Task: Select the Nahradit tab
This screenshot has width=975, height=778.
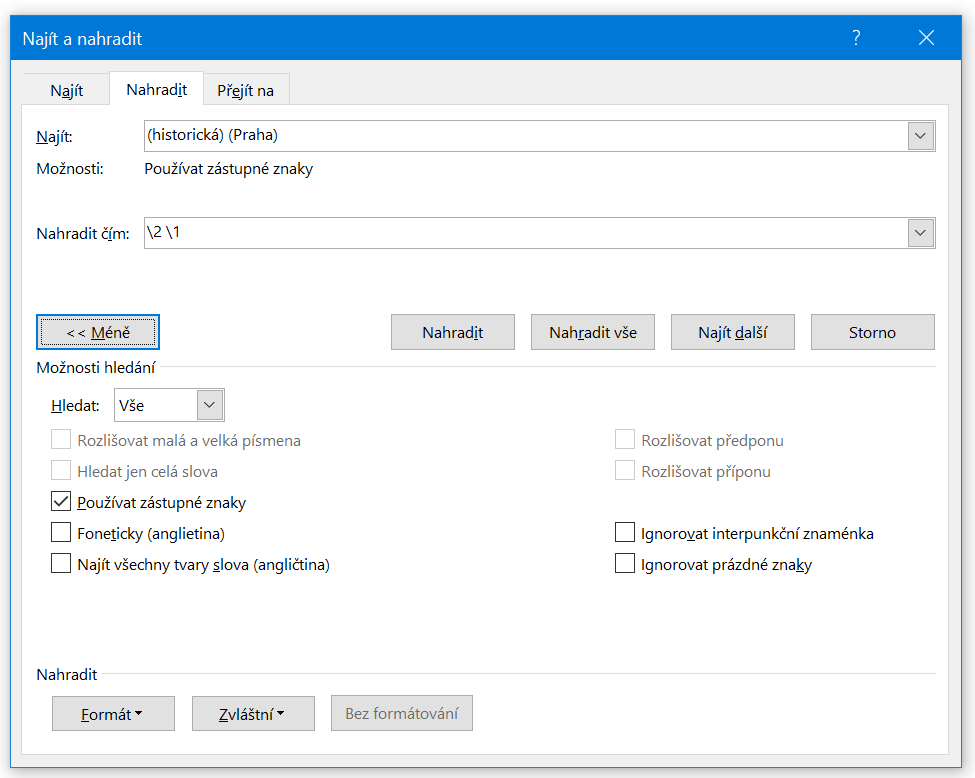Action: coord(156,89)
